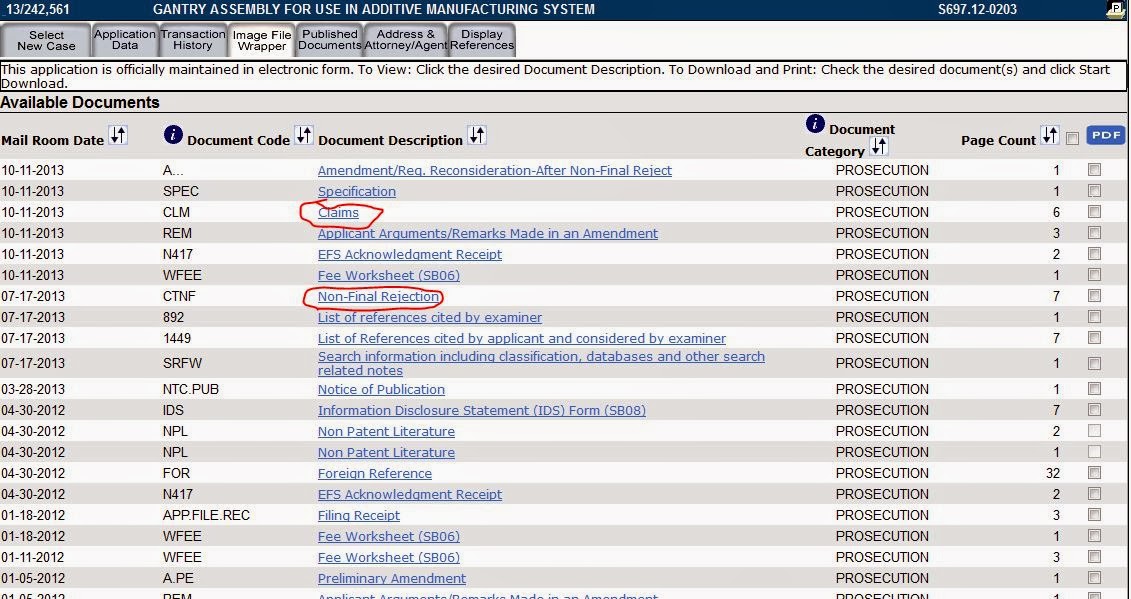Open the Preliminary Amendment link
The width and height of the screenshot is (1131, 599).
[x=392, y=578]
